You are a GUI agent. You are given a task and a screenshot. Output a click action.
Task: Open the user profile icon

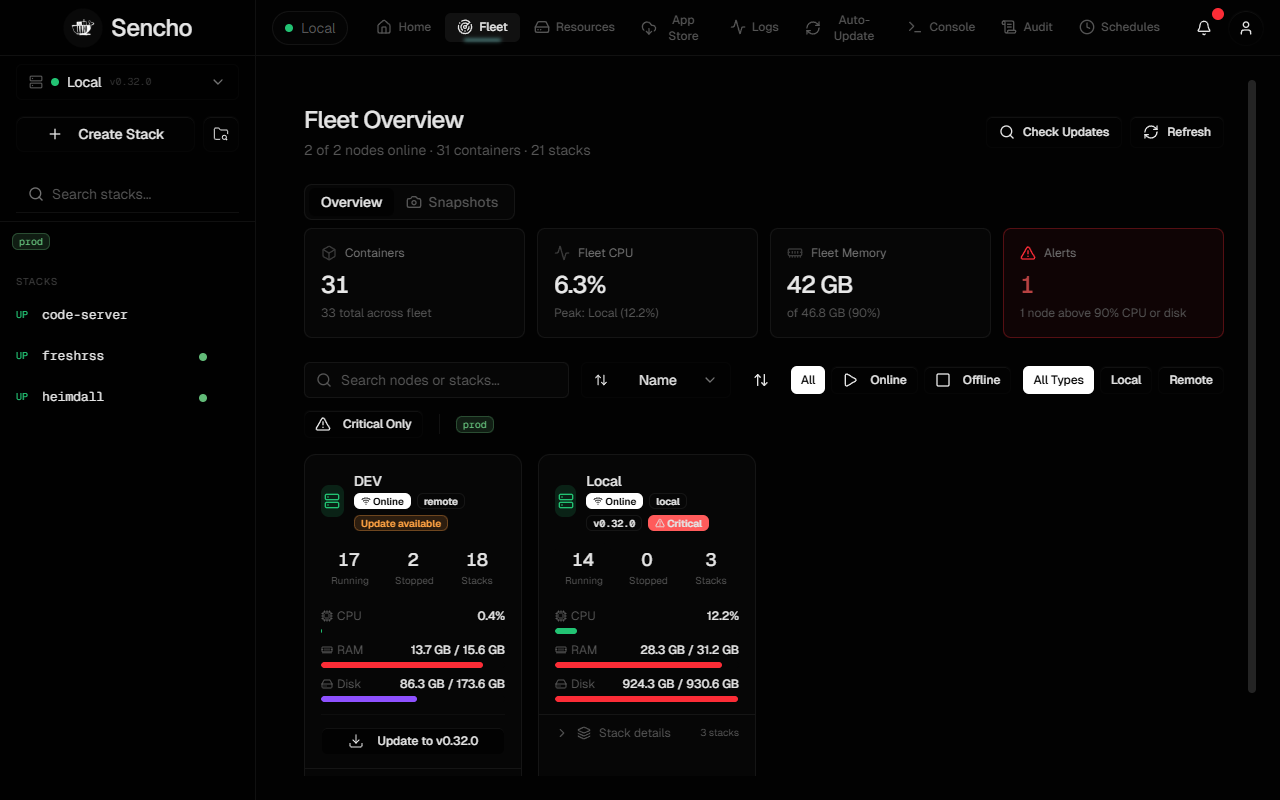coord(1246,28)
